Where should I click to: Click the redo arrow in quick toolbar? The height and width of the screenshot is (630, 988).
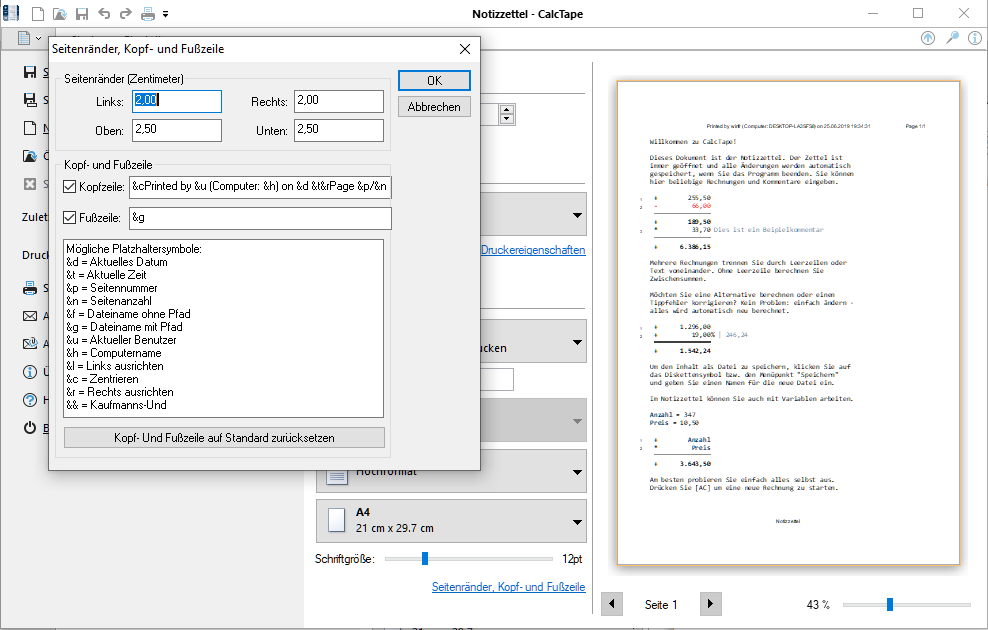(x=125, y=14)
